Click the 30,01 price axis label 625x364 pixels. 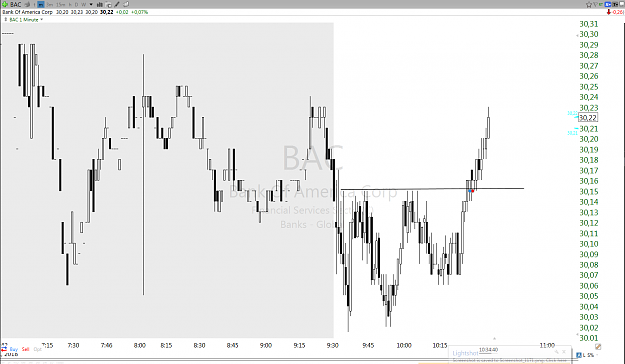tap(588, 338)
